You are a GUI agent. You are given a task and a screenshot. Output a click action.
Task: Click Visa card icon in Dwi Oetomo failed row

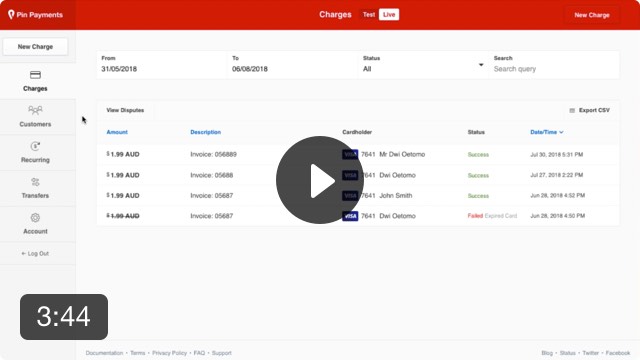pos(350,216)
